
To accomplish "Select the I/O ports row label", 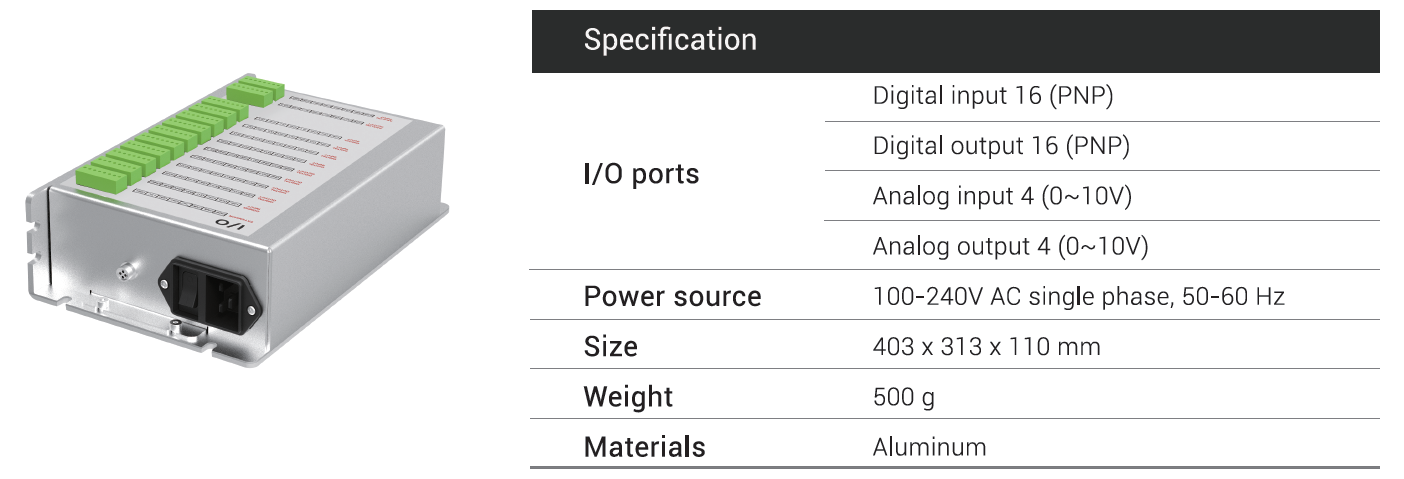I will (x=641, y=174).
